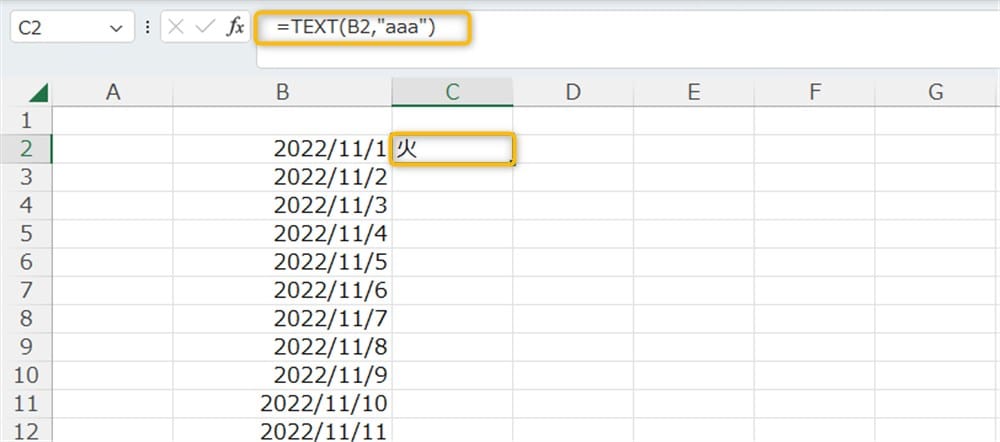Select row 4 header

click(x=26, y=205)
